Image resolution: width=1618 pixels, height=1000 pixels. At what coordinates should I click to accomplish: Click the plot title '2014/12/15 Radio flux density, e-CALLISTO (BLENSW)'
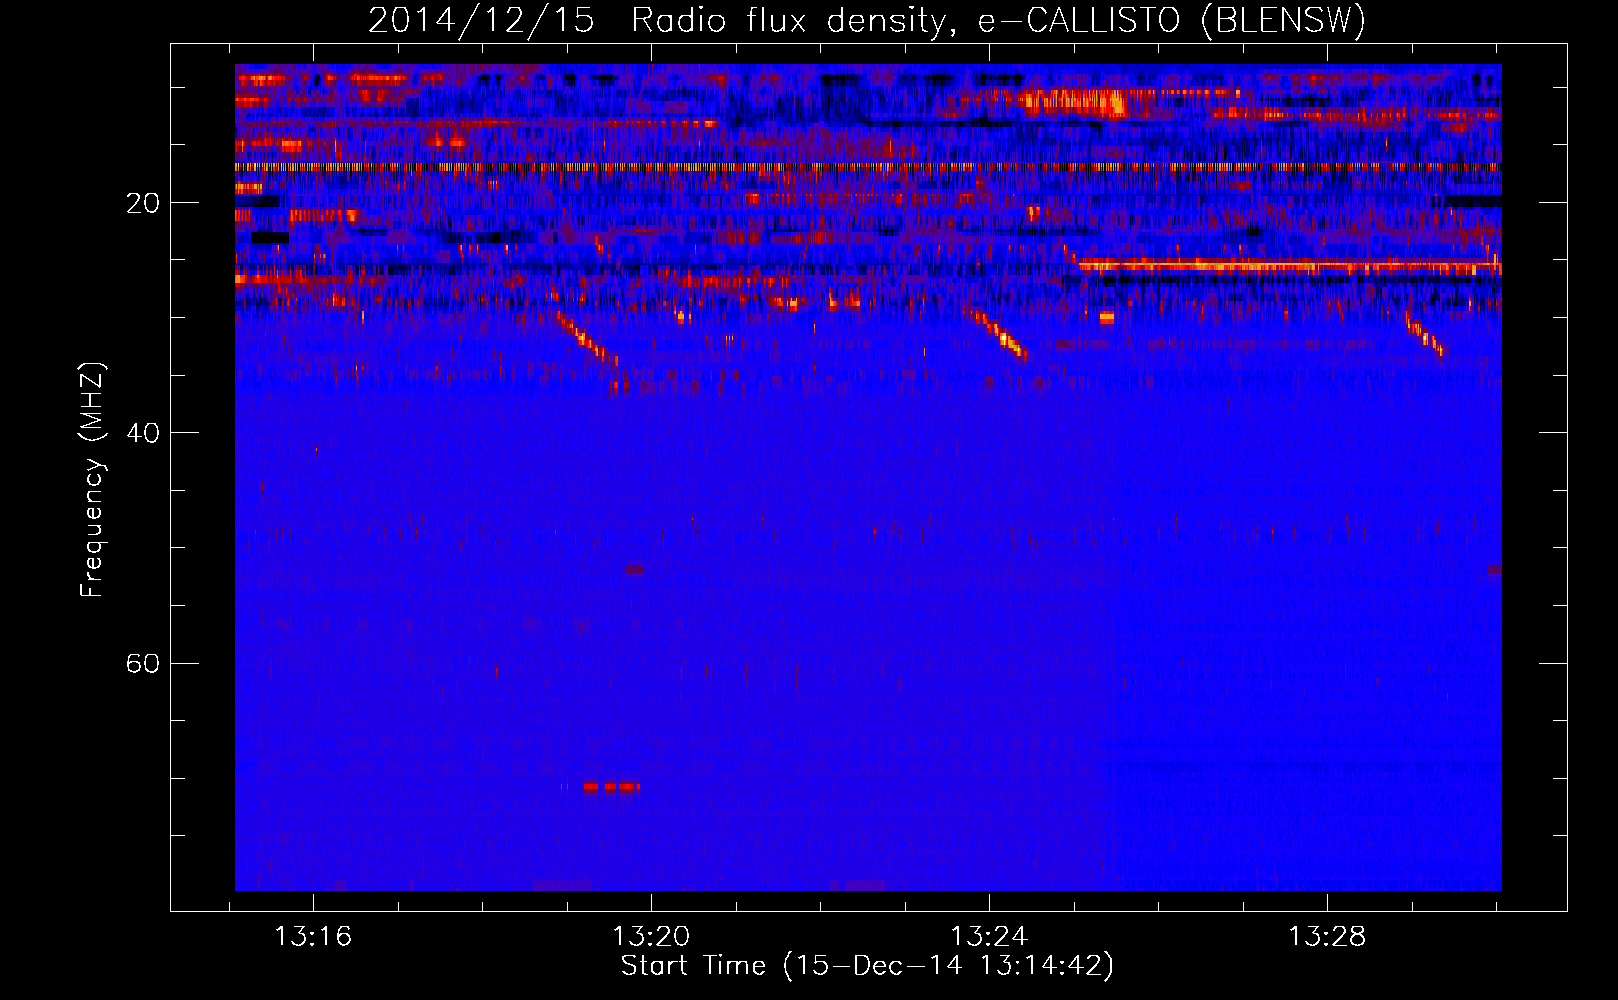(x=867, y=20)
